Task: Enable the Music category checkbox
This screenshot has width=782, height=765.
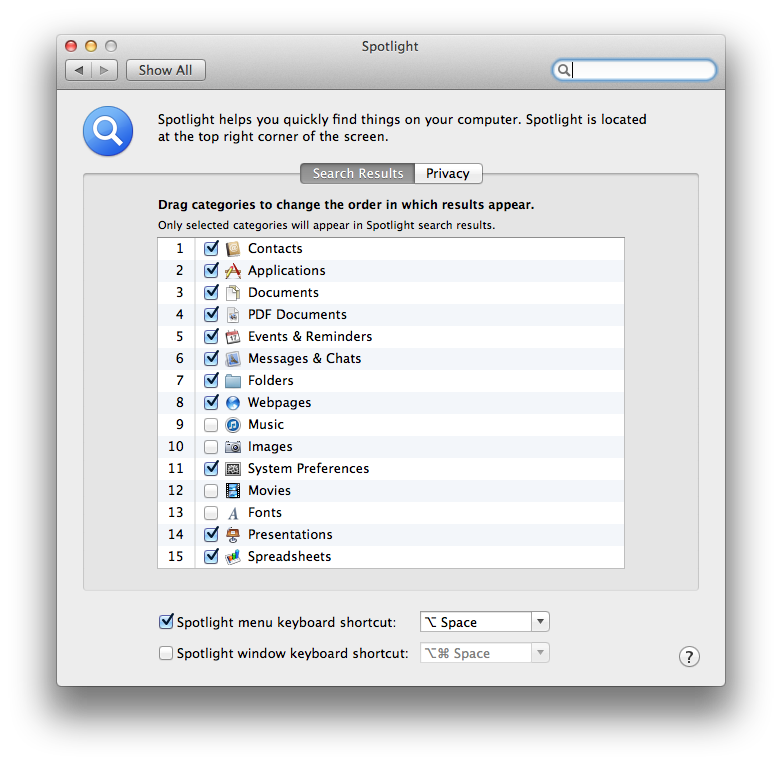Action: coord(211,425)
